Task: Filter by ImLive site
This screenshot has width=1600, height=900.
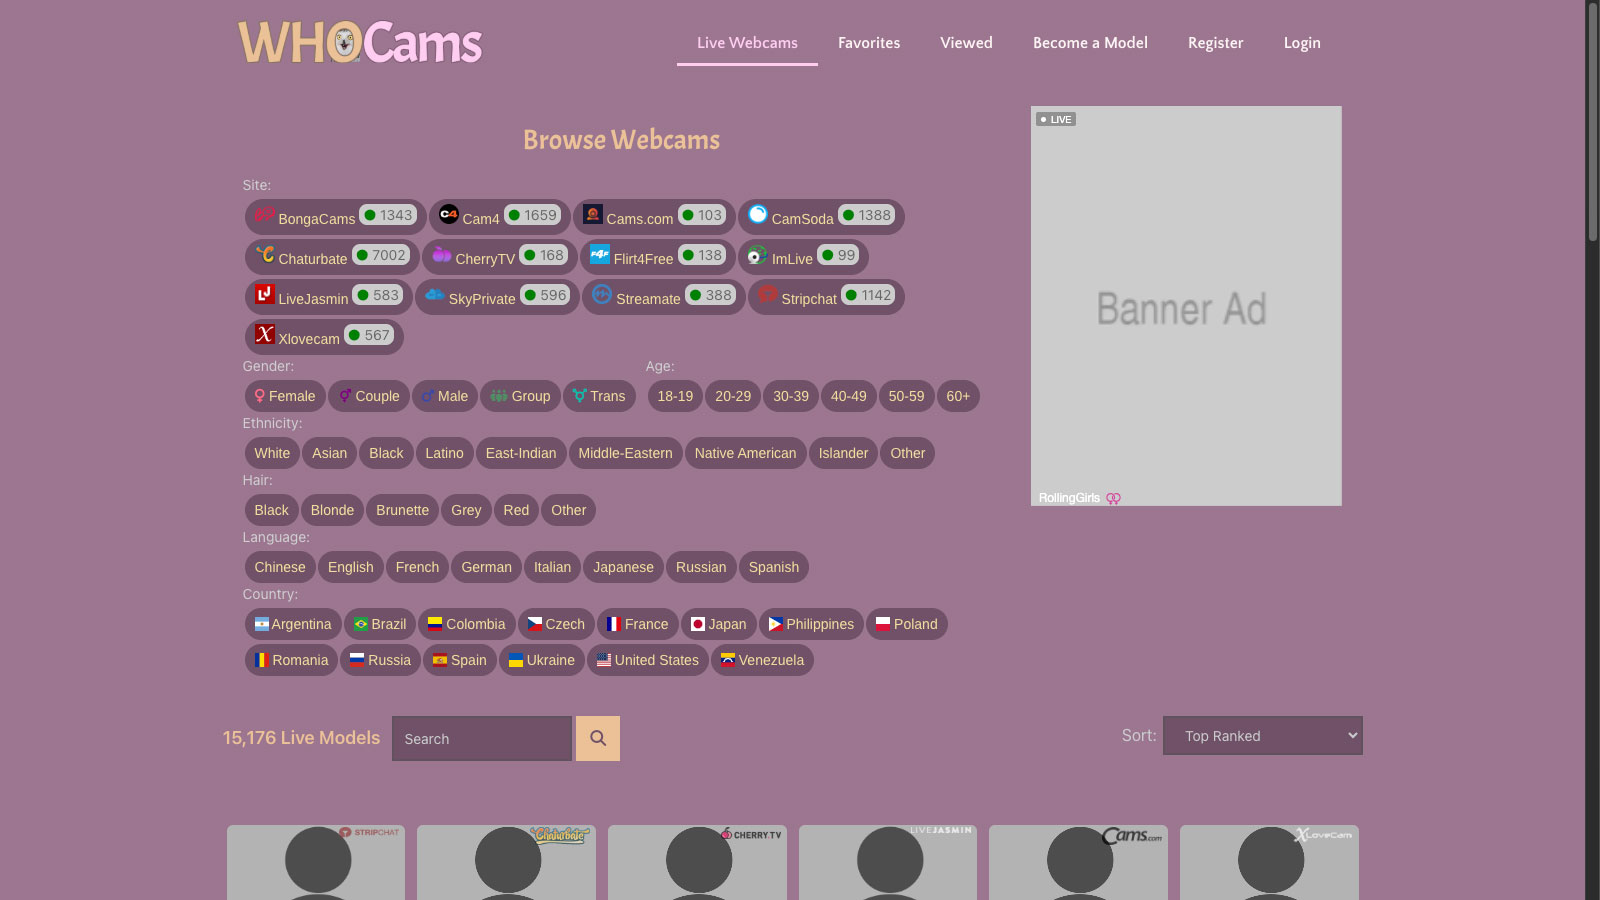Action: click(x=803, y=257)
